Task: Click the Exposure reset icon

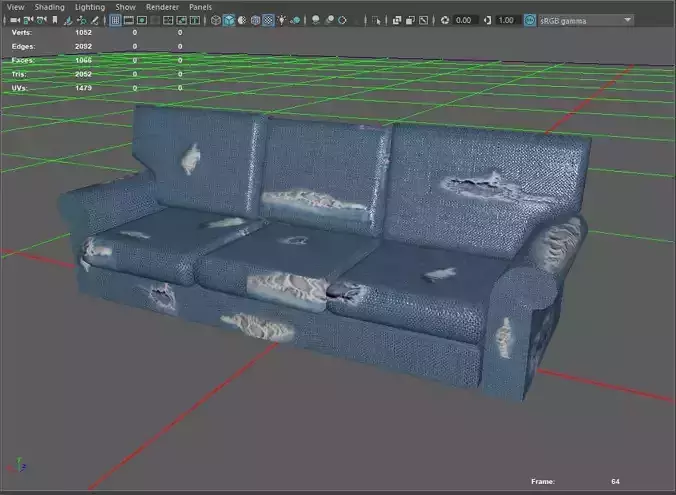Action: (444, 20)
